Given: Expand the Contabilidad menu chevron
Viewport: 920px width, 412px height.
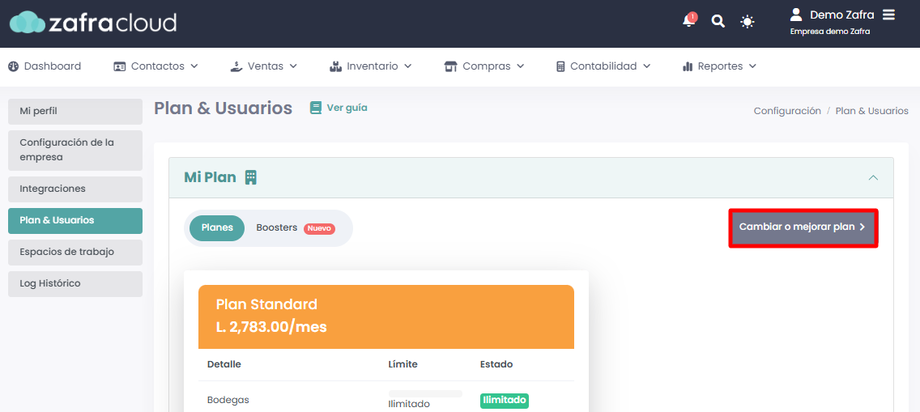Looking at the screenshot, I should coord(647,66).
